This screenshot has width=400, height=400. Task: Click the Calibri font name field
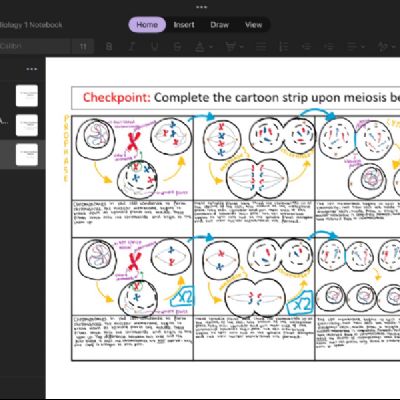(x=35, y=46)
